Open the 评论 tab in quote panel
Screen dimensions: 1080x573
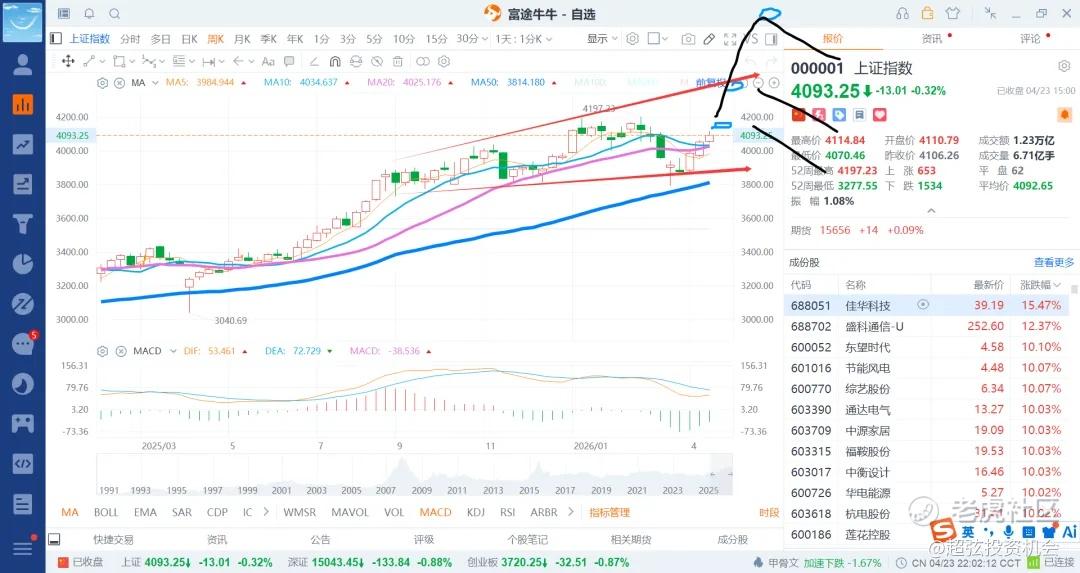1030,39
